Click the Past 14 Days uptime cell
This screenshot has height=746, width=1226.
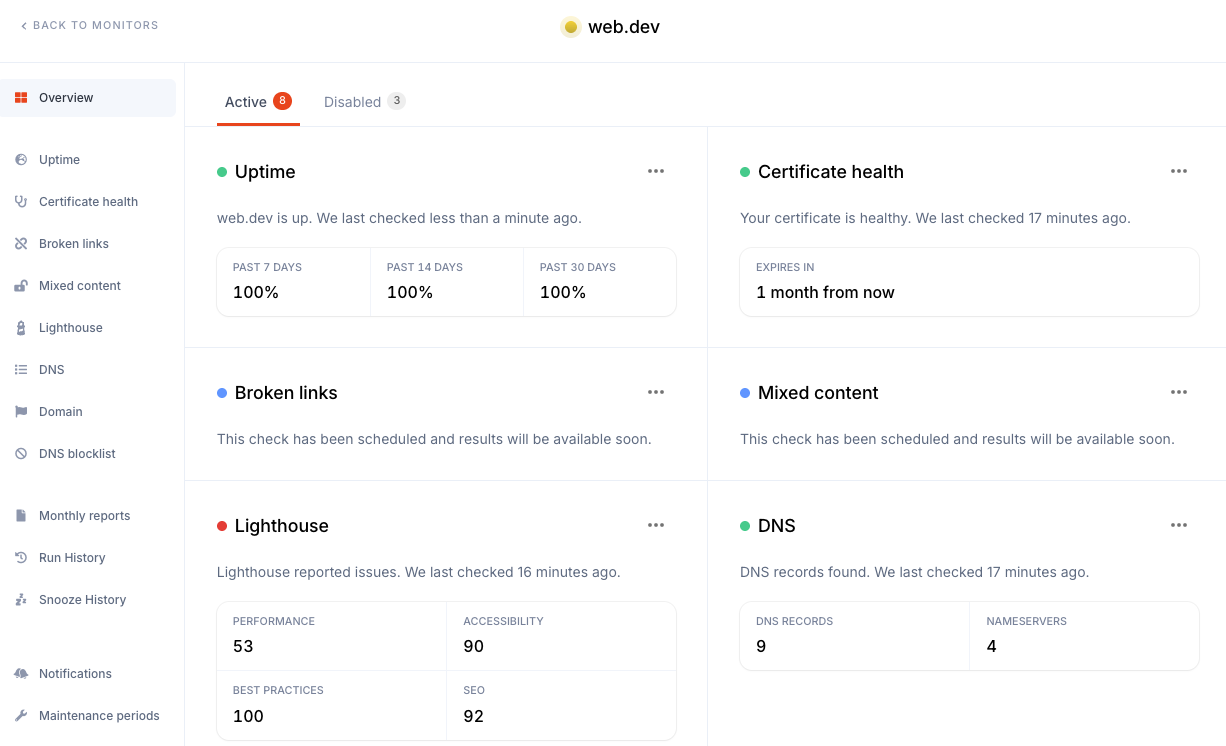[447, 282]
